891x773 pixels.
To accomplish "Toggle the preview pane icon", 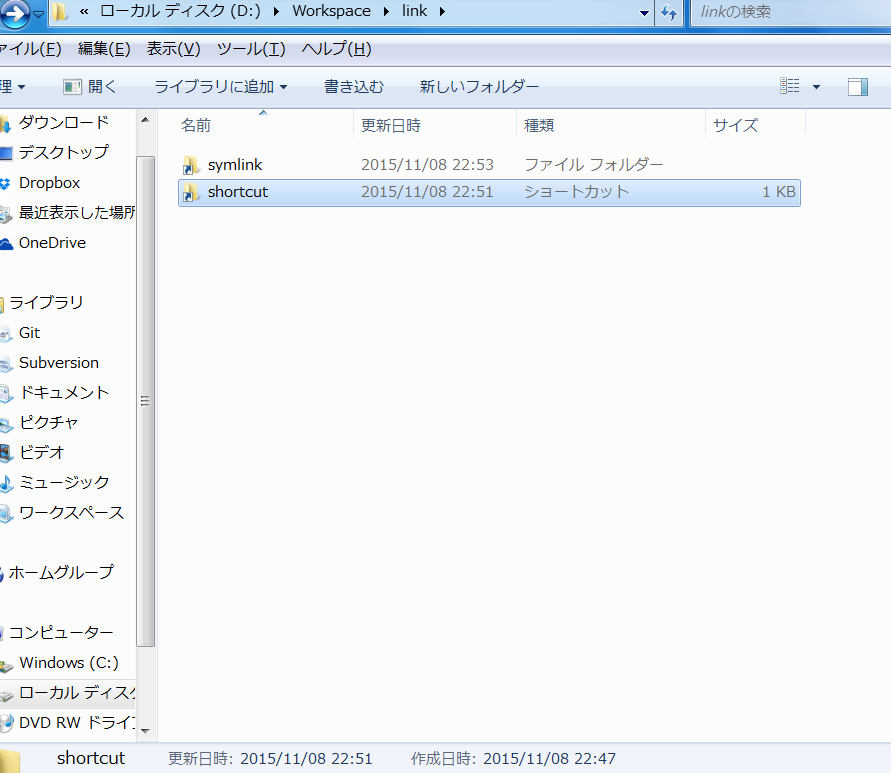I will pos(857,87).
